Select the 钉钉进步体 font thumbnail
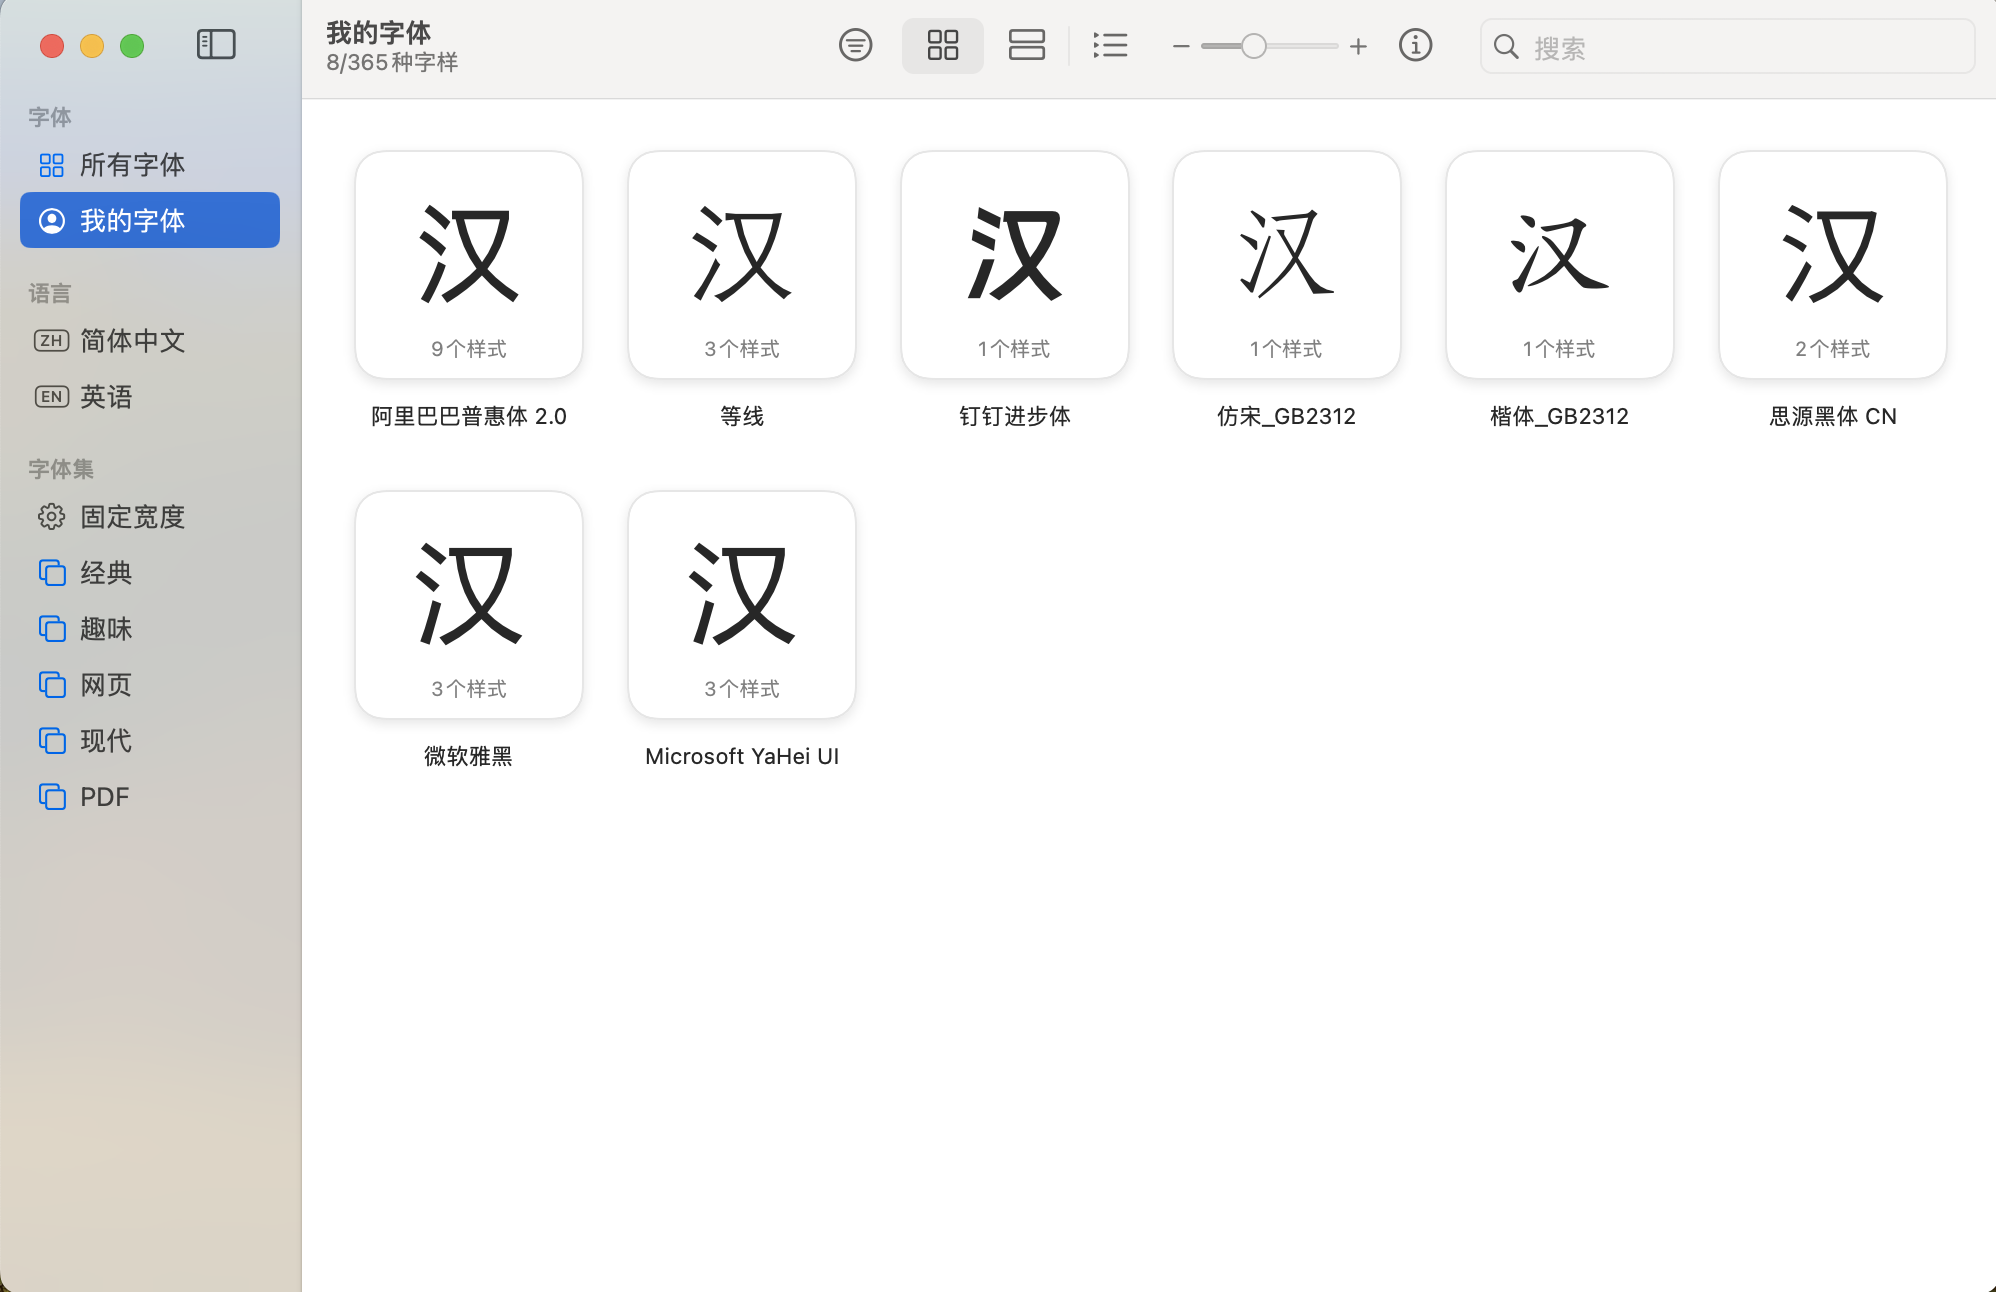Image resolution: width=1996 pixels, height=1292 pixels. (1014, 265)
